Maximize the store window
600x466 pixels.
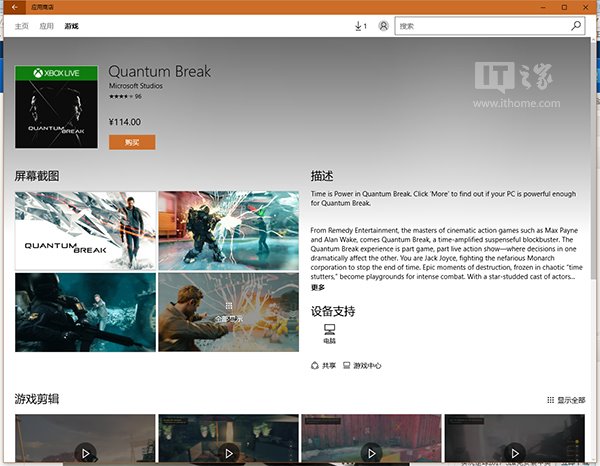(x=564, y=7)
